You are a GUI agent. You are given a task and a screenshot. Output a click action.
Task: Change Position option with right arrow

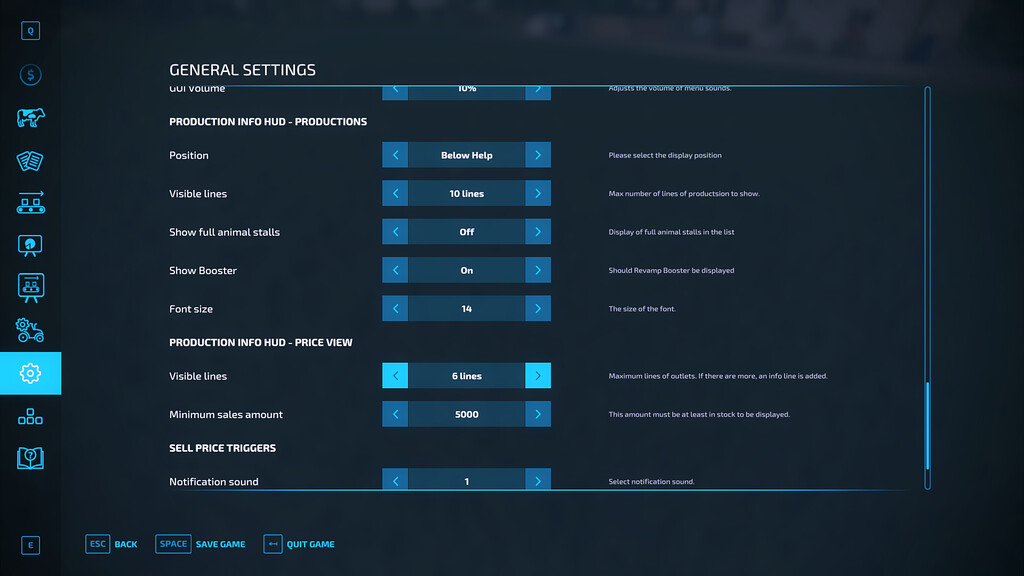[538, 155]
